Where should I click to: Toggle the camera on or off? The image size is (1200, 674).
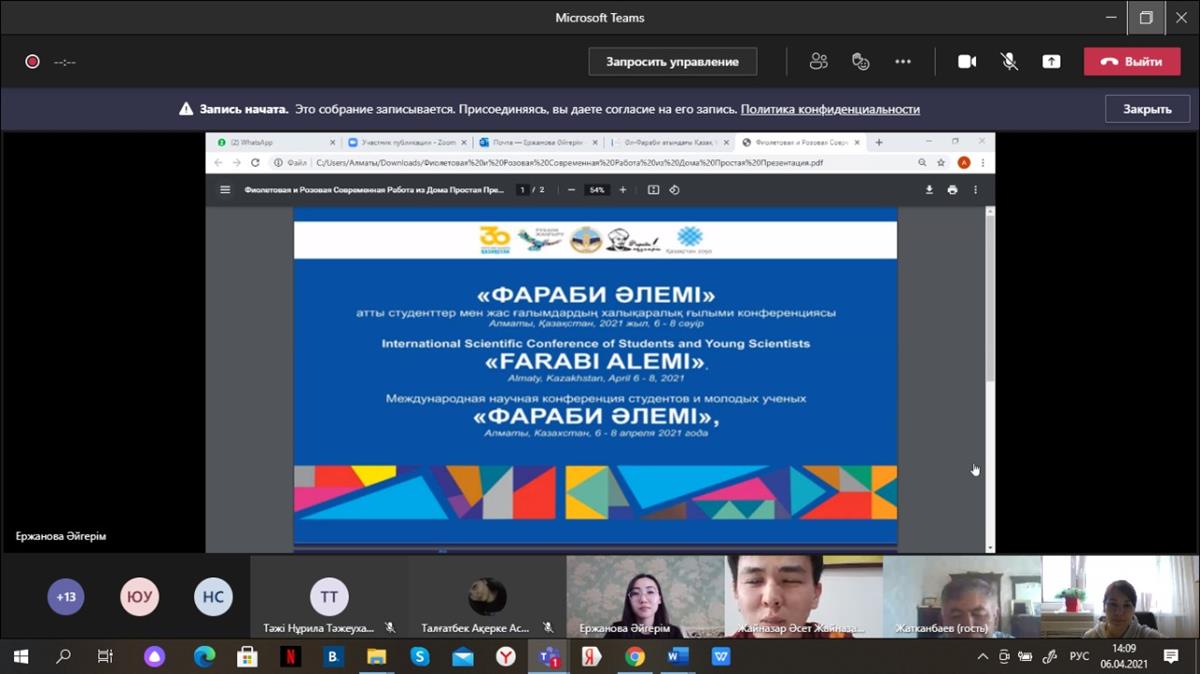[967, 61]
